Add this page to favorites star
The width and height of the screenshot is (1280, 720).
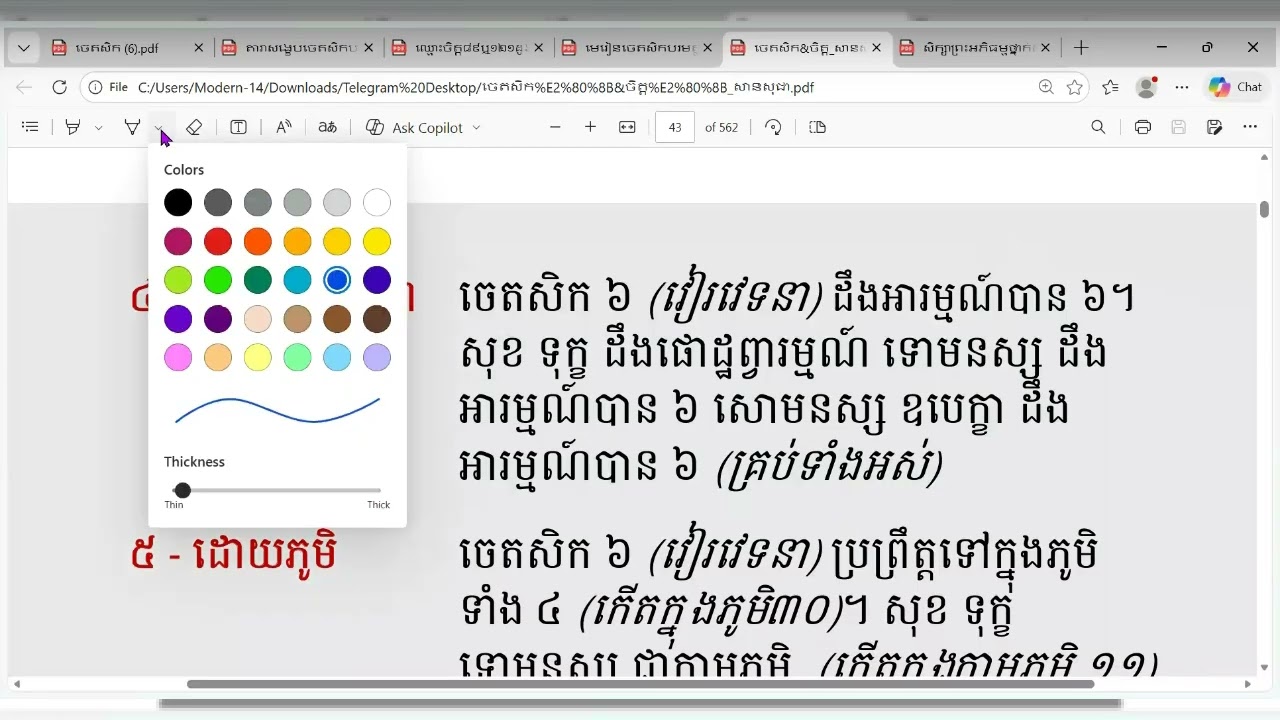(1075, 87)
